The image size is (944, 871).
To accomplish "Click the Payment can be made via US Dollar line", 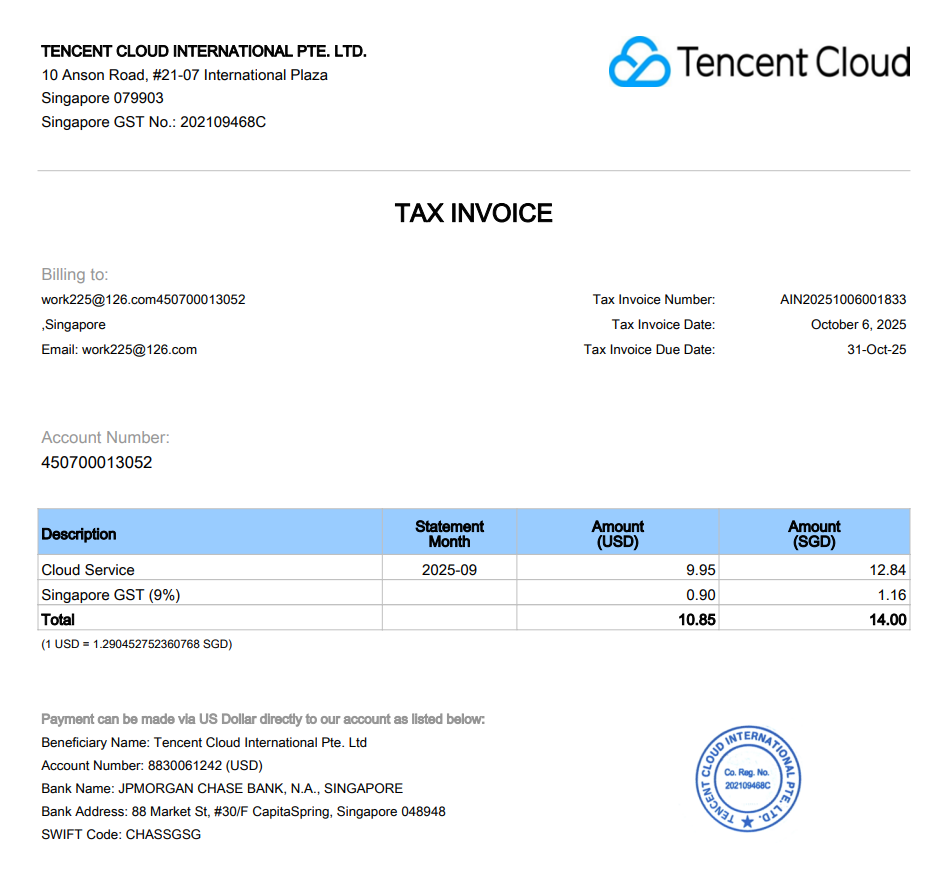I will coord(263,719).
